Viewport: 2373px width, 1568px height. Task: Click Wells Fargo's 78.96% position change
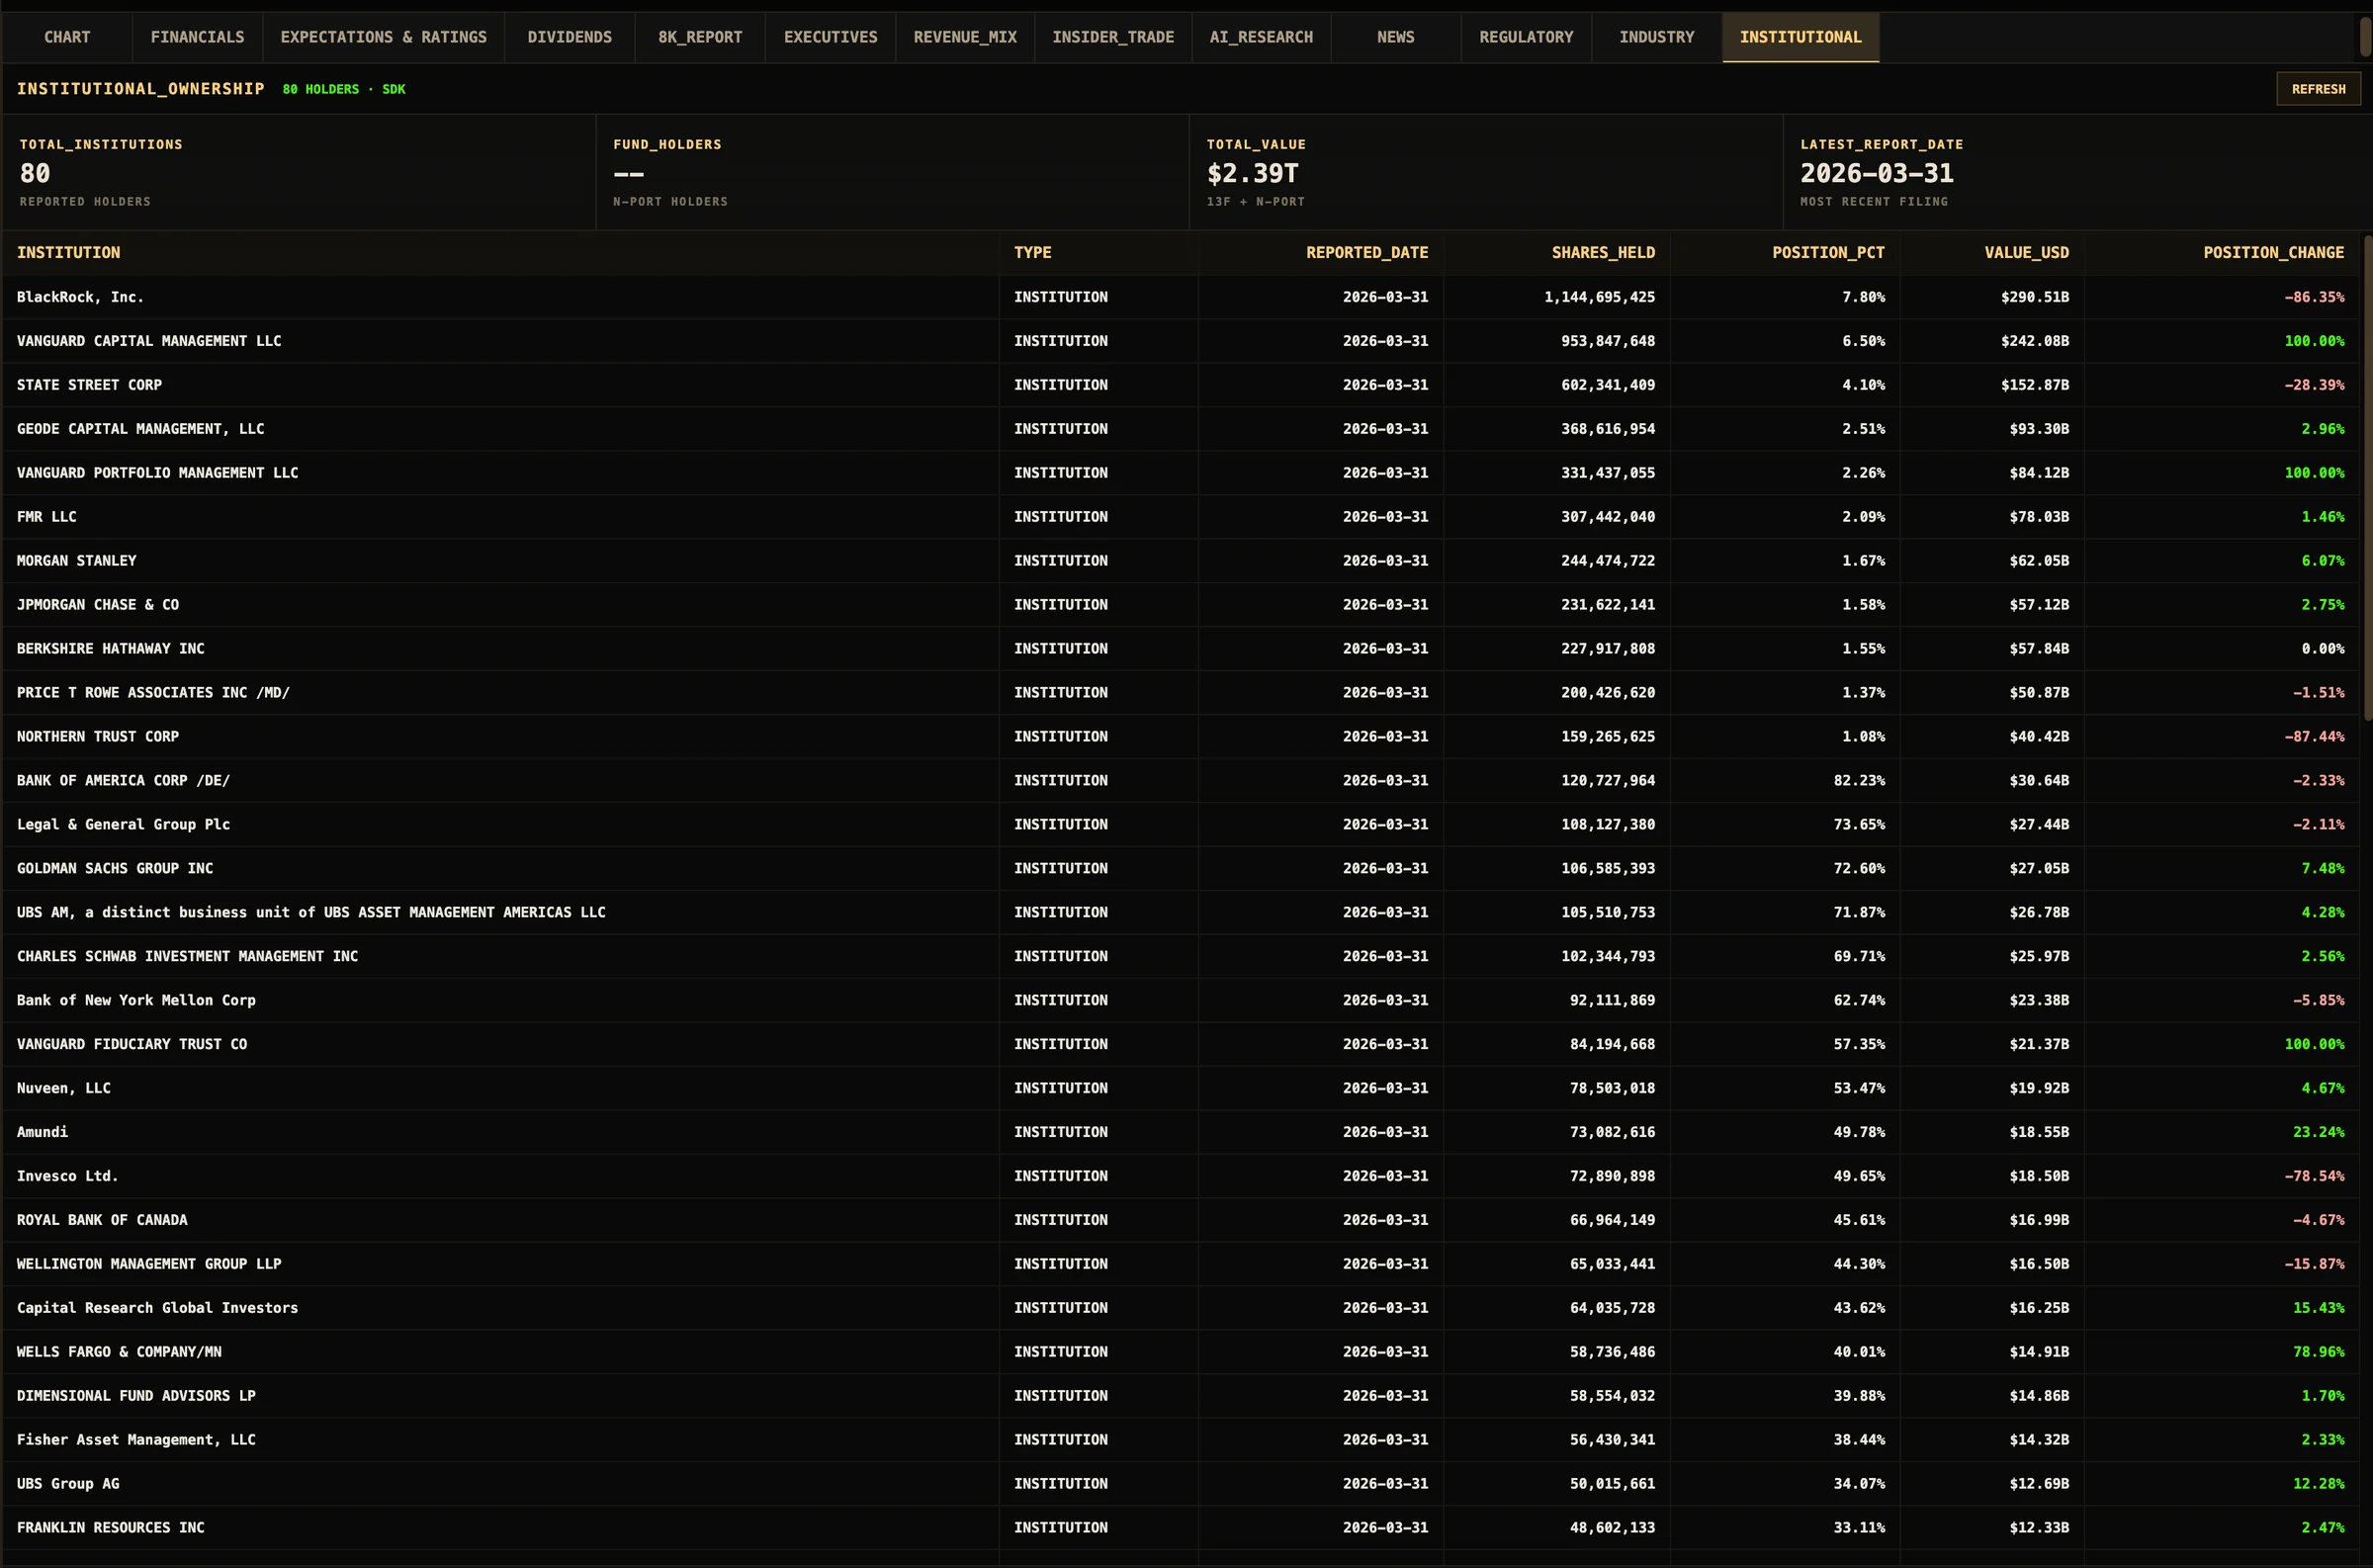point(2318,1352)
